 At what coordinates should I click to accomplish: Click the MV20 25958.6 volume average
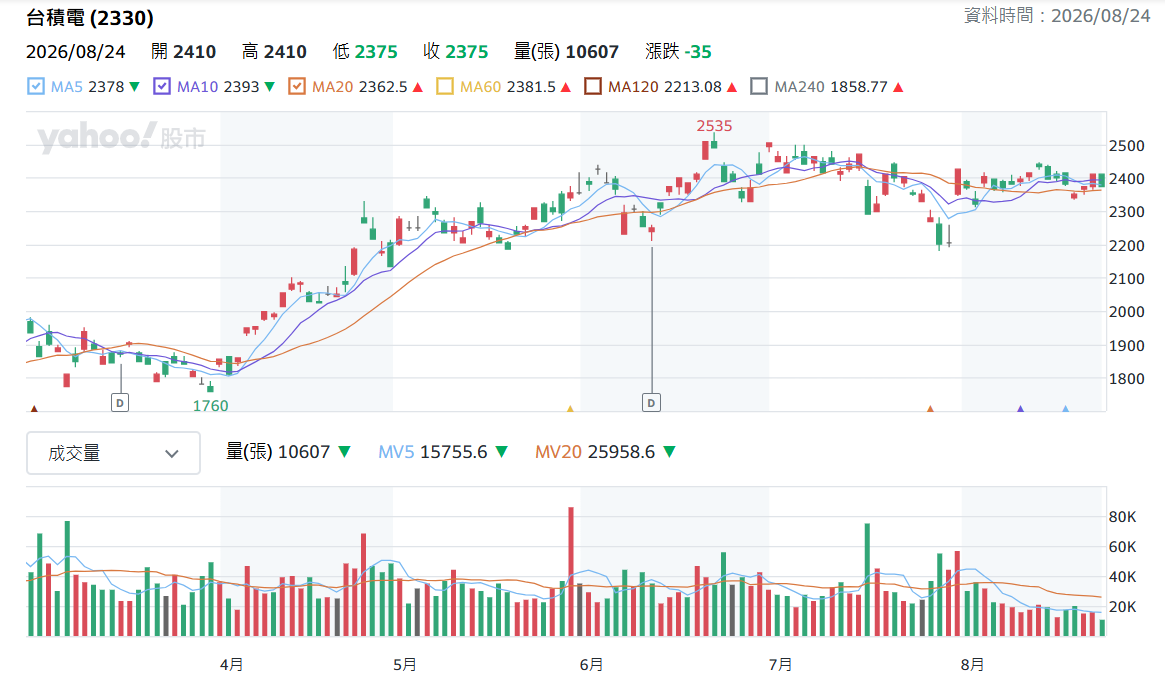click(x=595, y=452)
